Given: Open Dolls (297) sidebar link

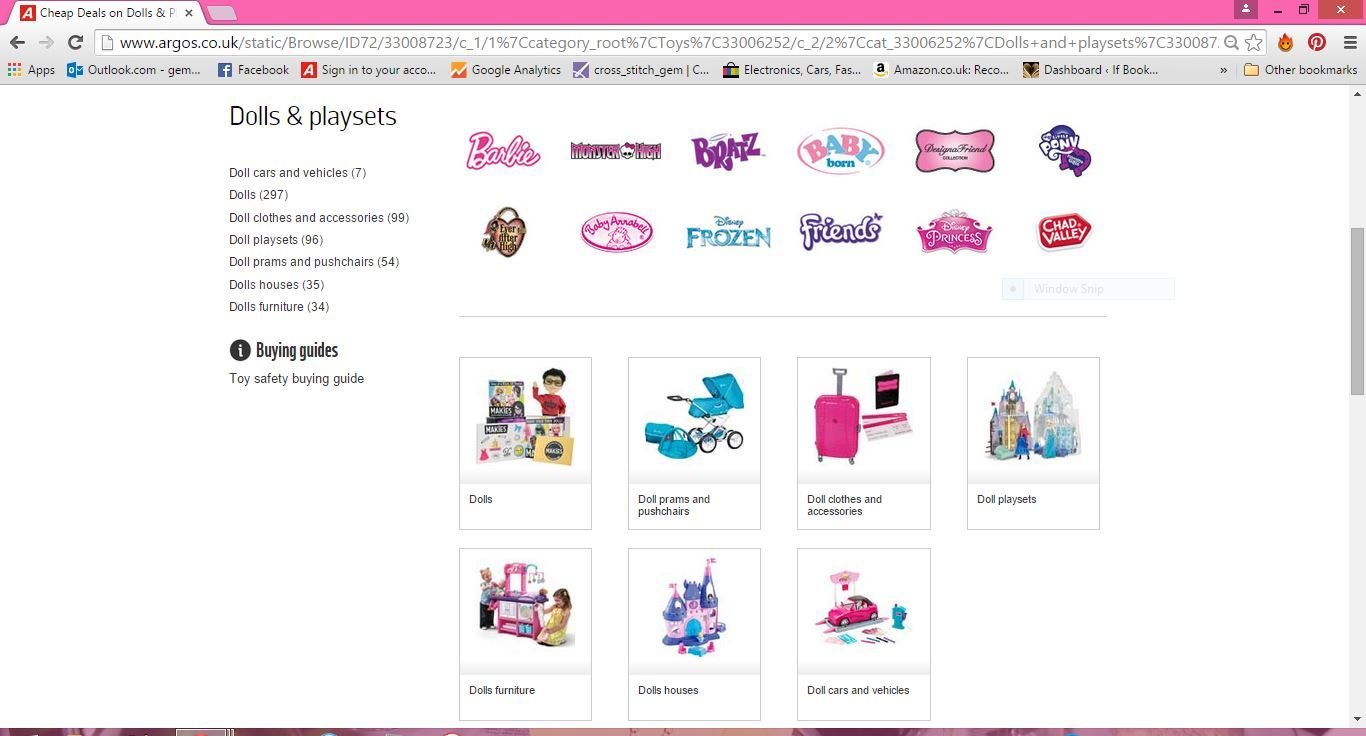Looking at the screenshot, I should click(x=258, y=195).
